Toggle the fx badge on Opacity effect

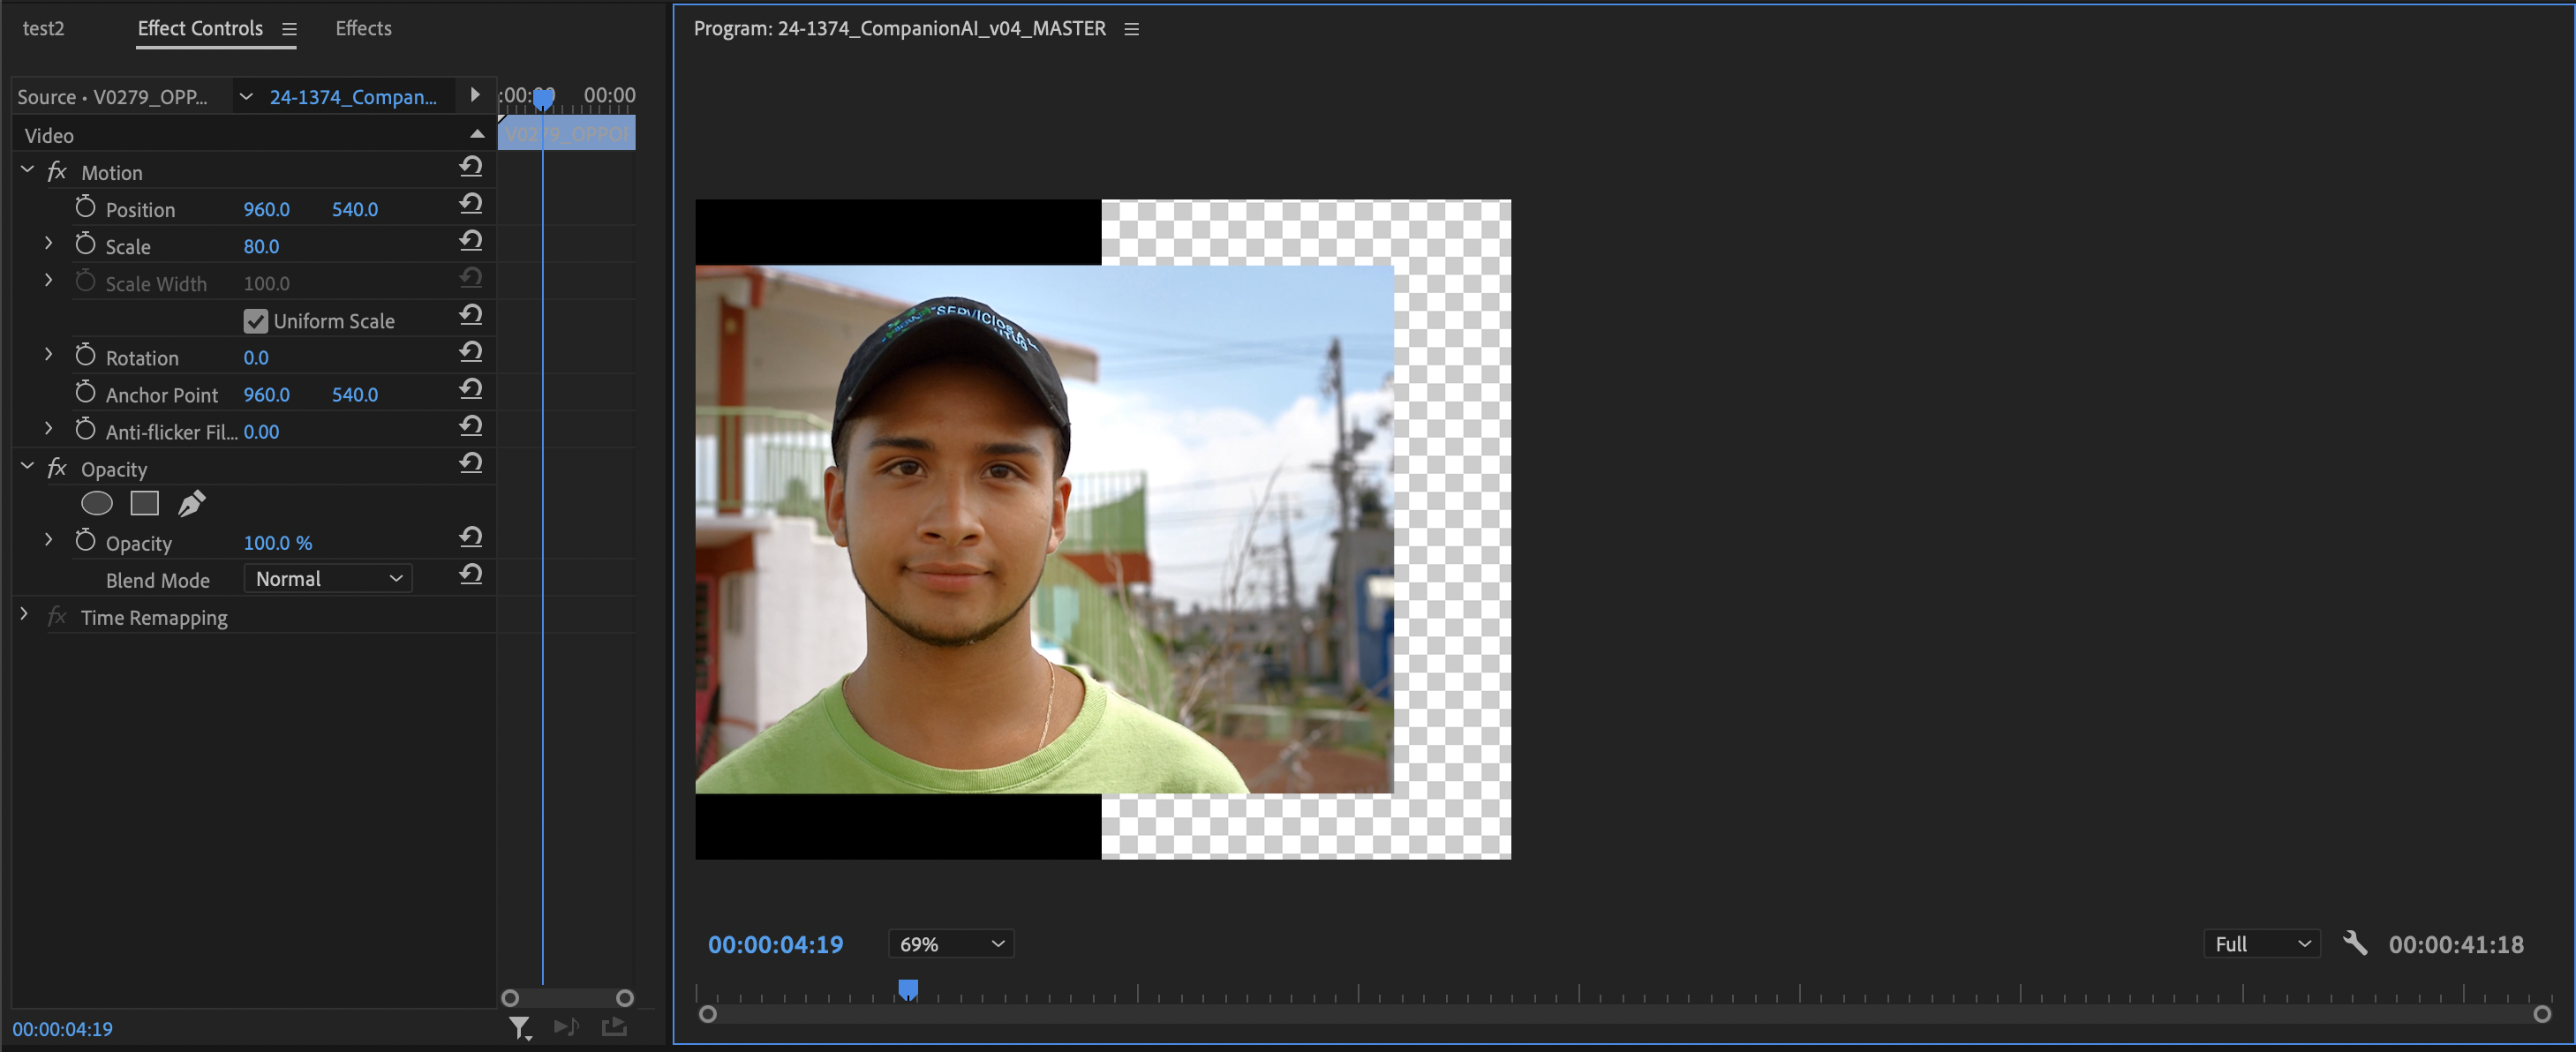(x=57, y=467)
